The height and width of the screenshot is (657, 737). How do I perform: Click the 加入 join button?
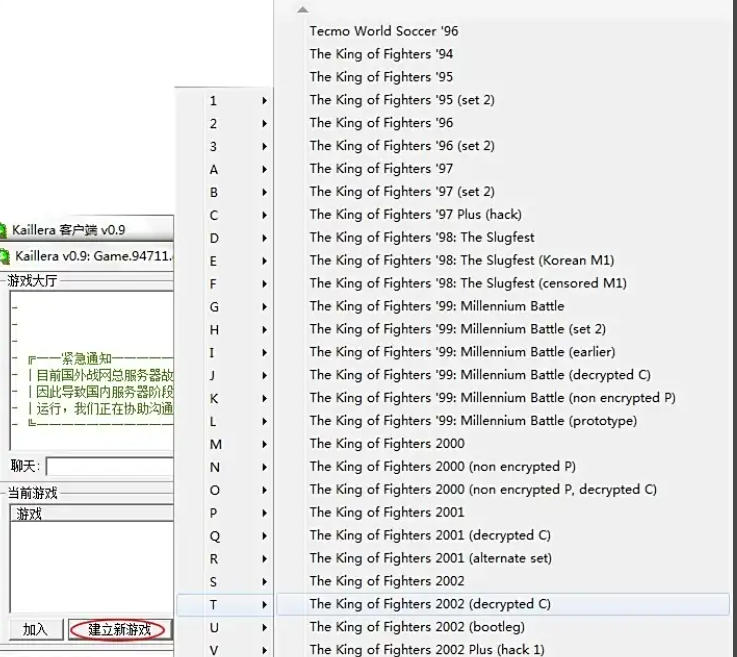(36, 629)
